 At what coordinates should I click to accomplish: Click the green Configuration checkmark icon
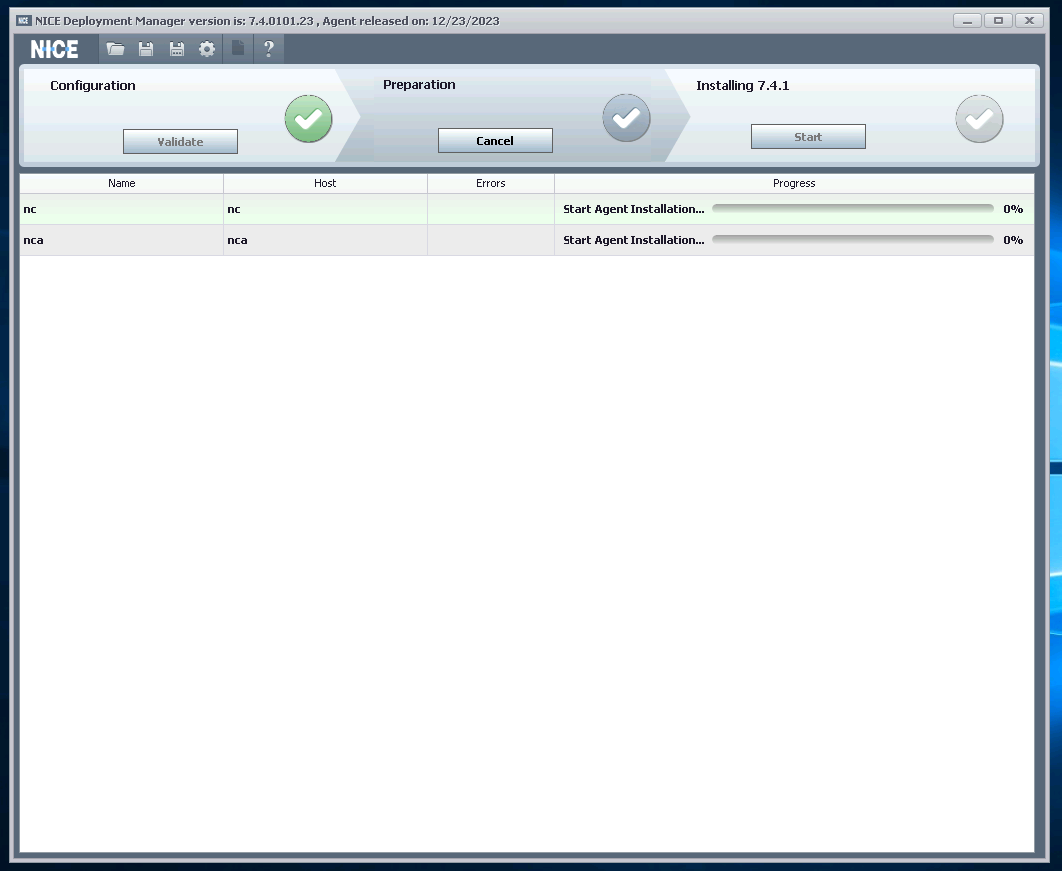tap(308, 119)
